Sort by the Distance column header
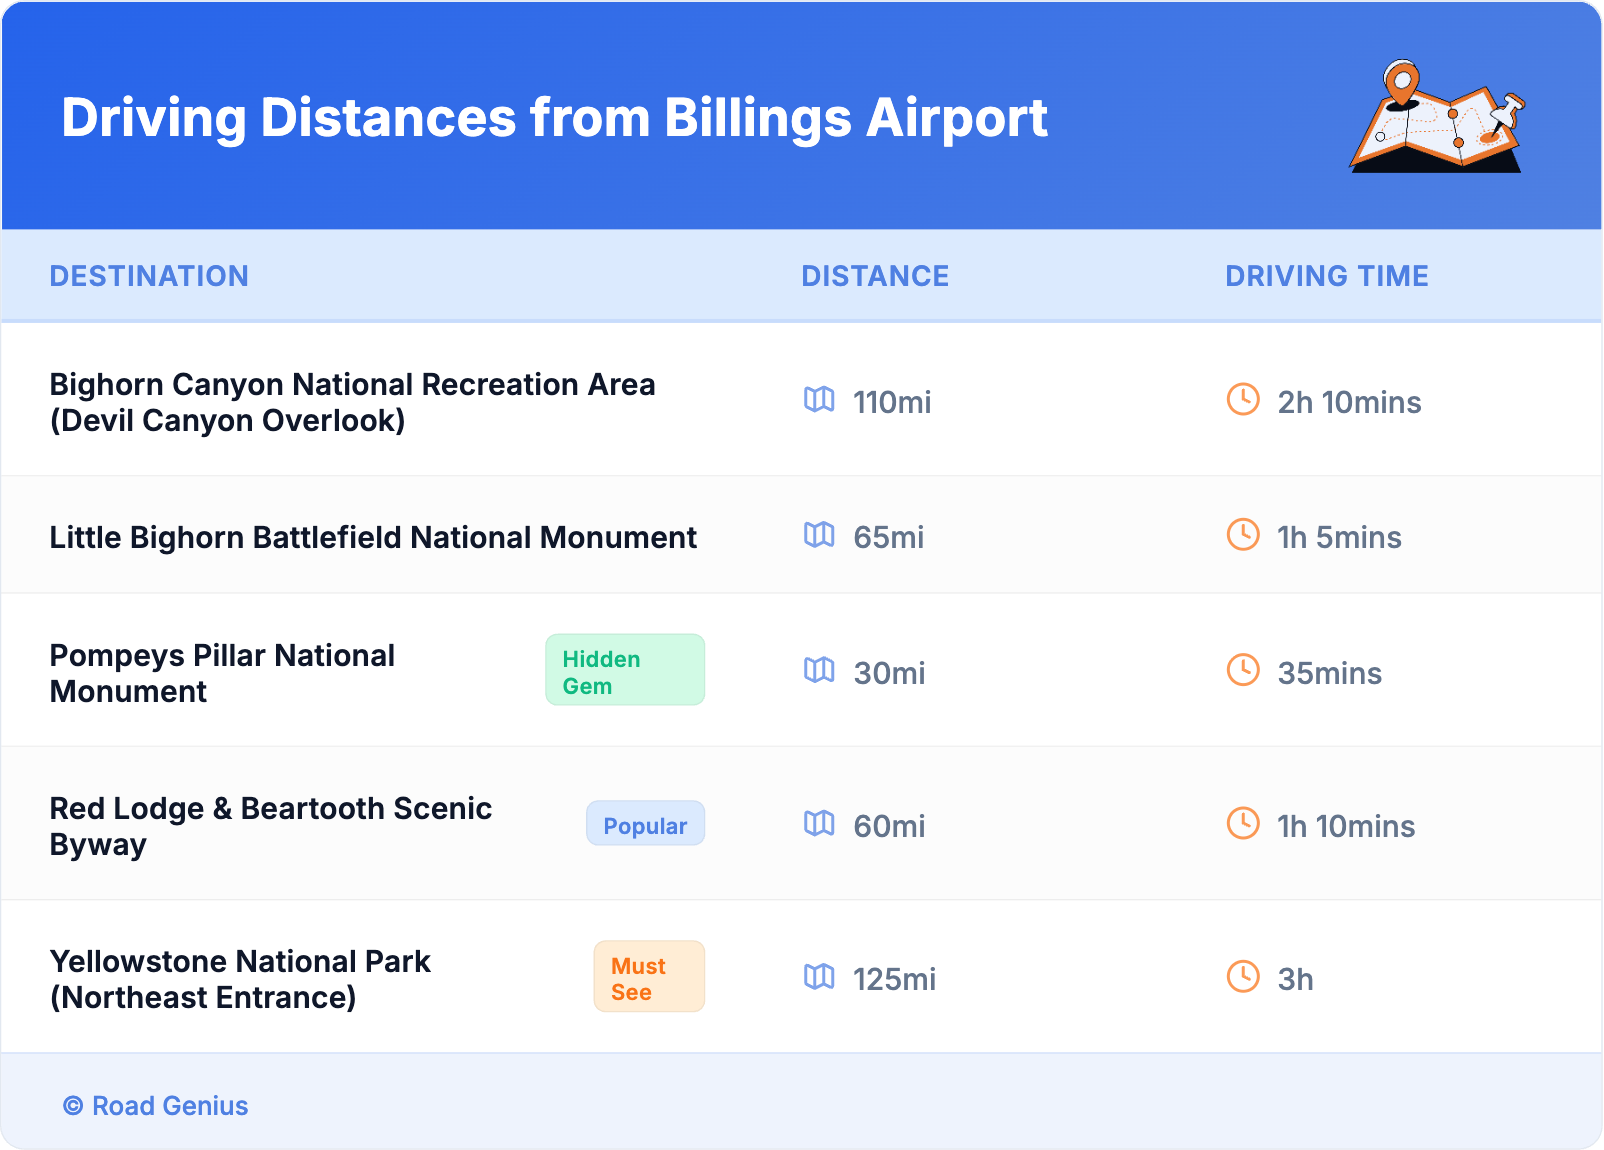Viewport: 1604px width, 1150px height. [875, 276]
